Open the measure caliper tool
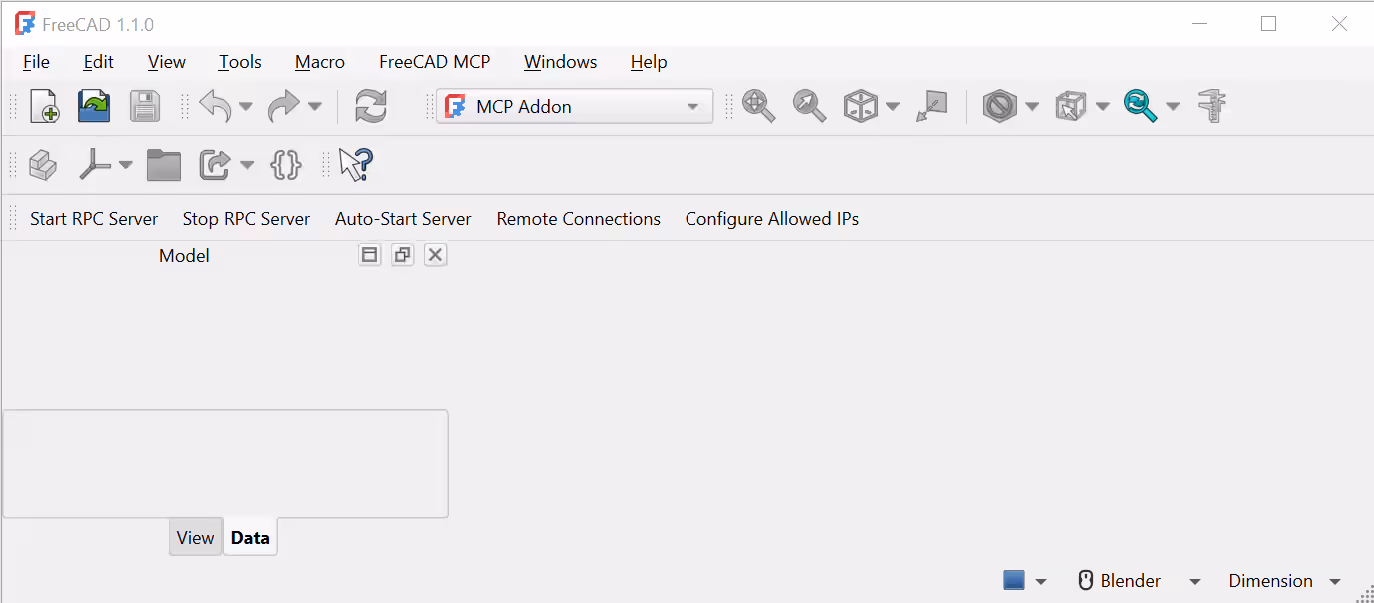Image resolution: width=1374 pixels, height=603 pixels. point(1212,106)
